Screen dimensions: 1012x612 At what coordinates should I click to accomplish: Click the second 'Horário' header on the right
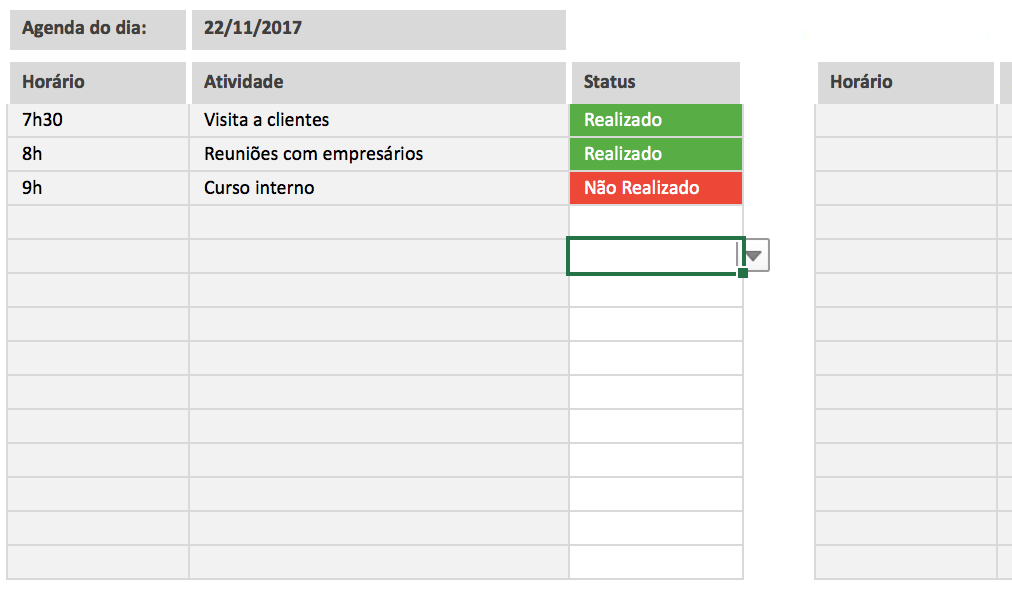coord(905,82)
